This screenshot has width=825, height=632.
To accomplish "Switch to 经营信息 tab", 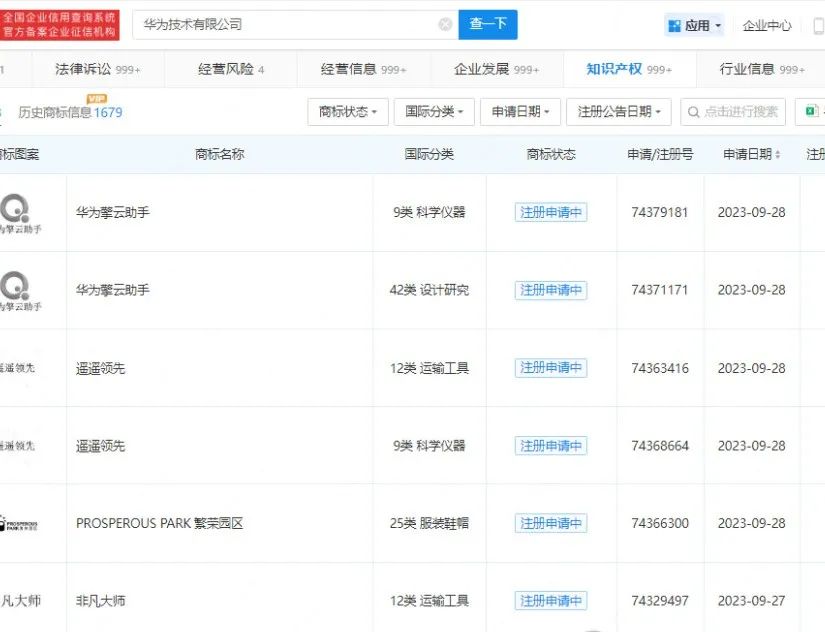I will [x=364, y=69].
